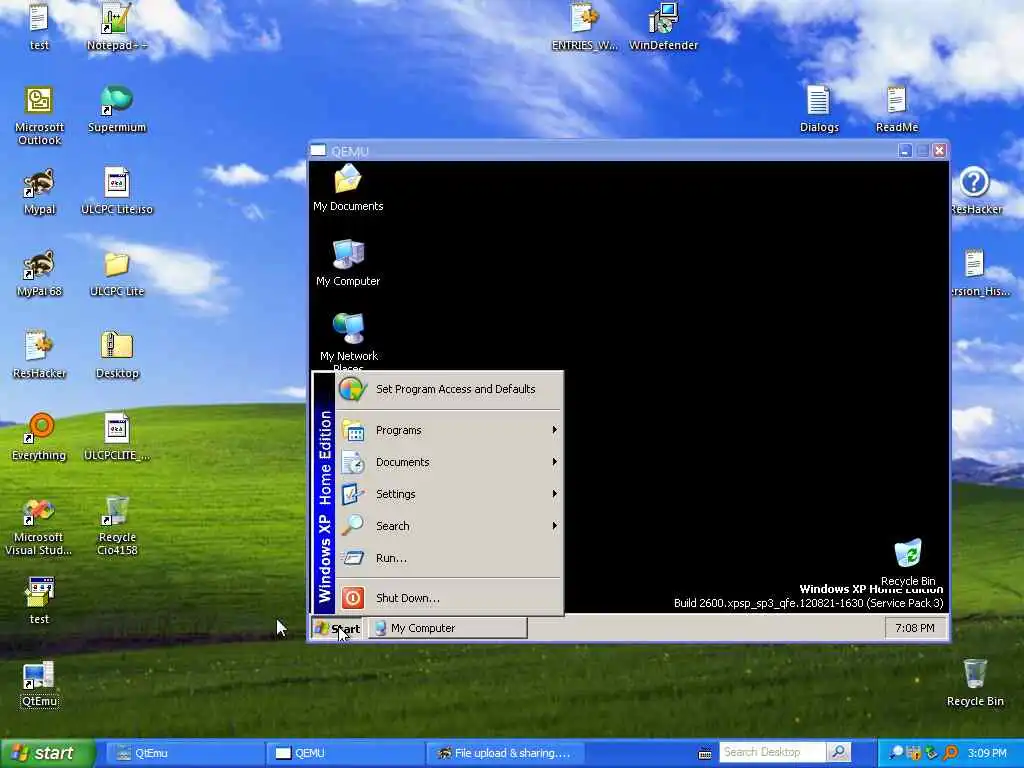Viewport: 1024px width, 768px height.
Task: Click the desktop search magnifier button
Action: (839, 752)
